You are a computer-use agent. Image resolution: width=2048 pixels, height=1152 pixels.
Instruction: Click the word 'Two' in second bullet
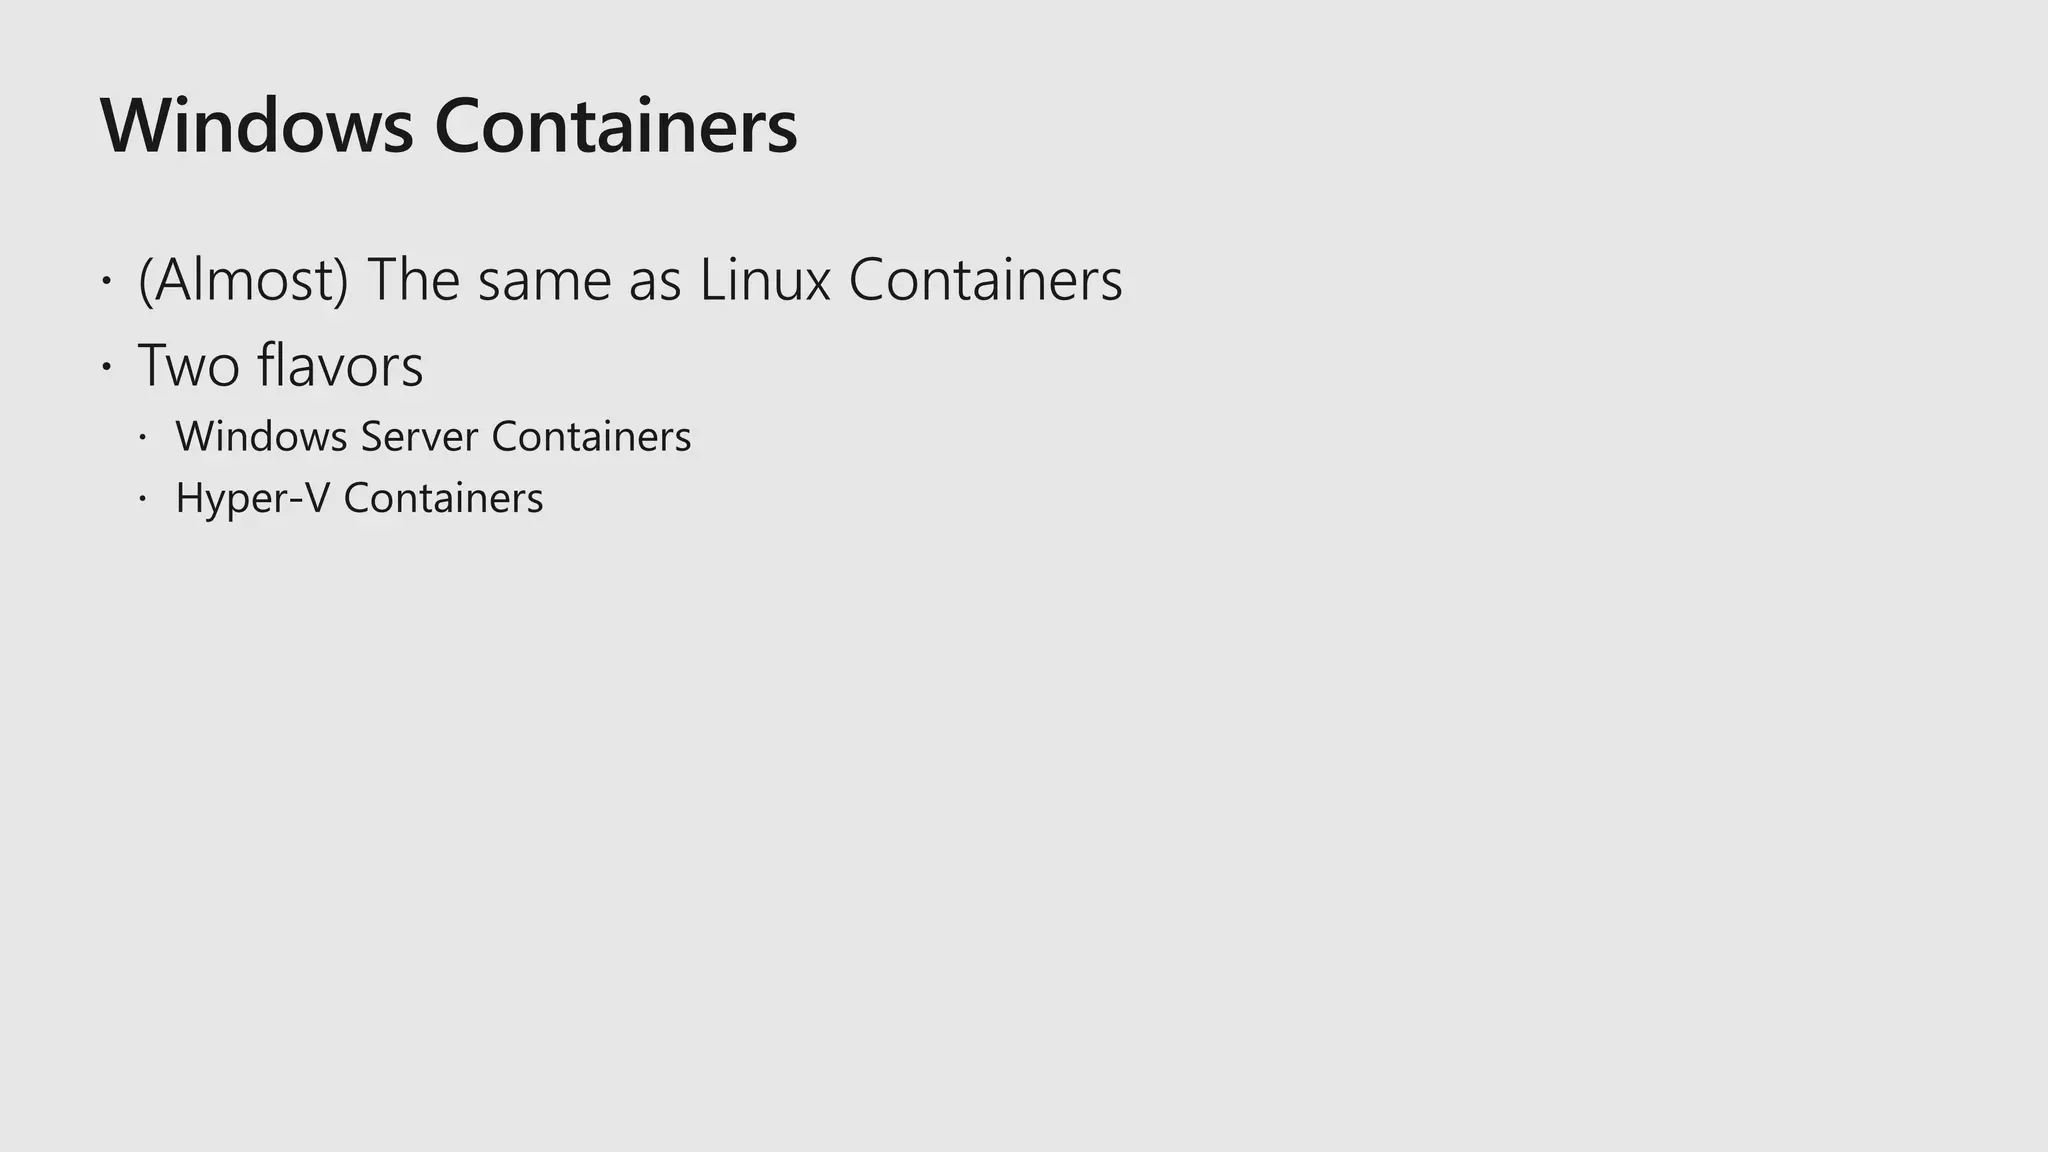click(189, 365)
